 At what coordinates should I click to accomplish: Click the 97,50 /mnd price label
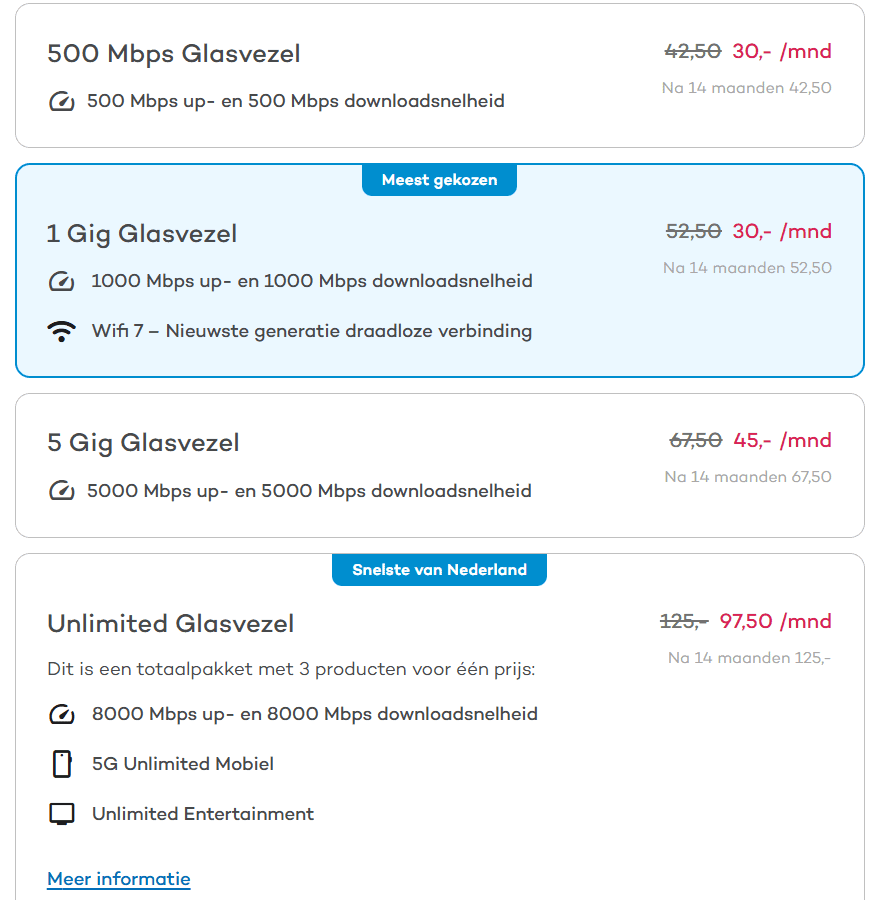[775, 621]
